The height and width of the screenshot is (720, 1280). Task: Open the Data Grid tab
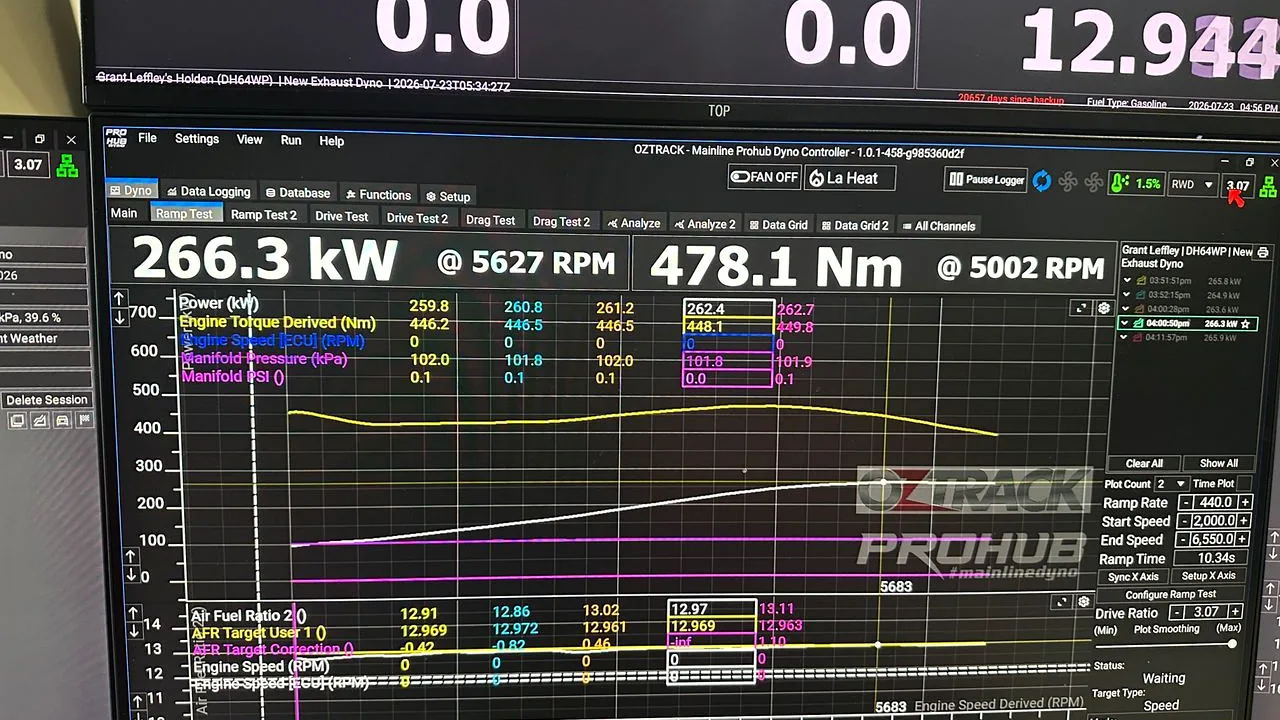point(778,225)
